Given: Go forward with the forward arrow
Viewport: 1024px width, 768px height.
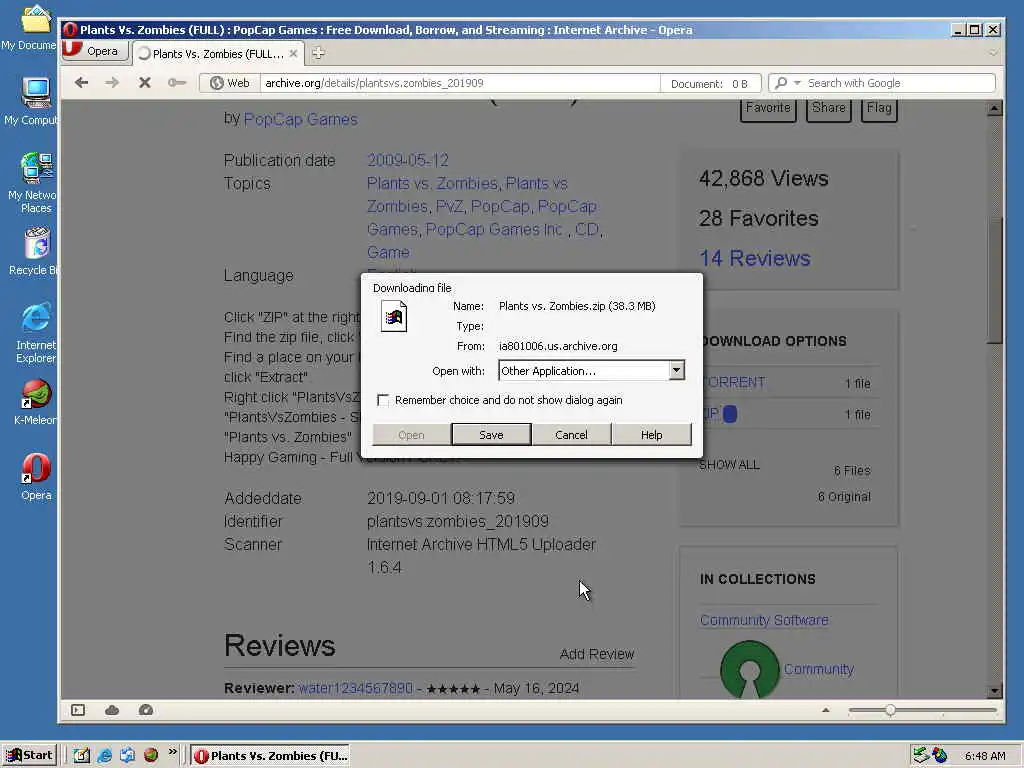Looking at the screenshot, I should point(112,83).
